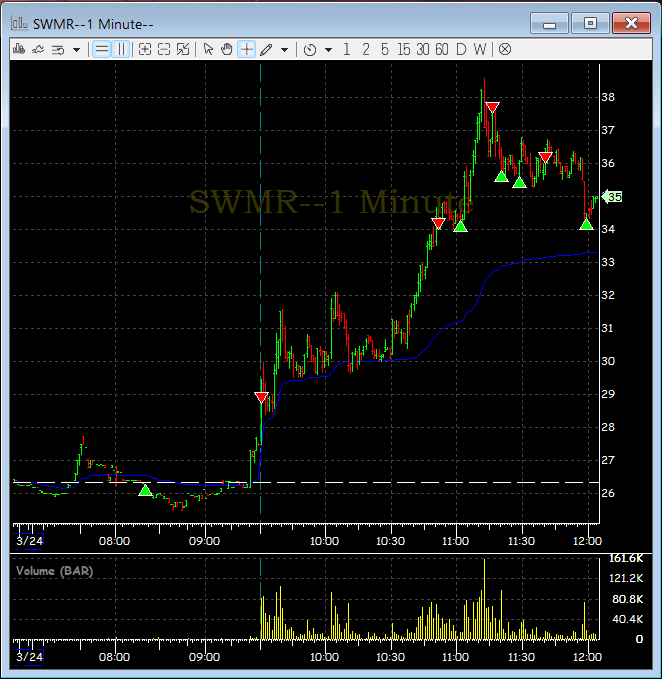
Task: Switch to 5 minute interval
Action: (x=384, y=49)
